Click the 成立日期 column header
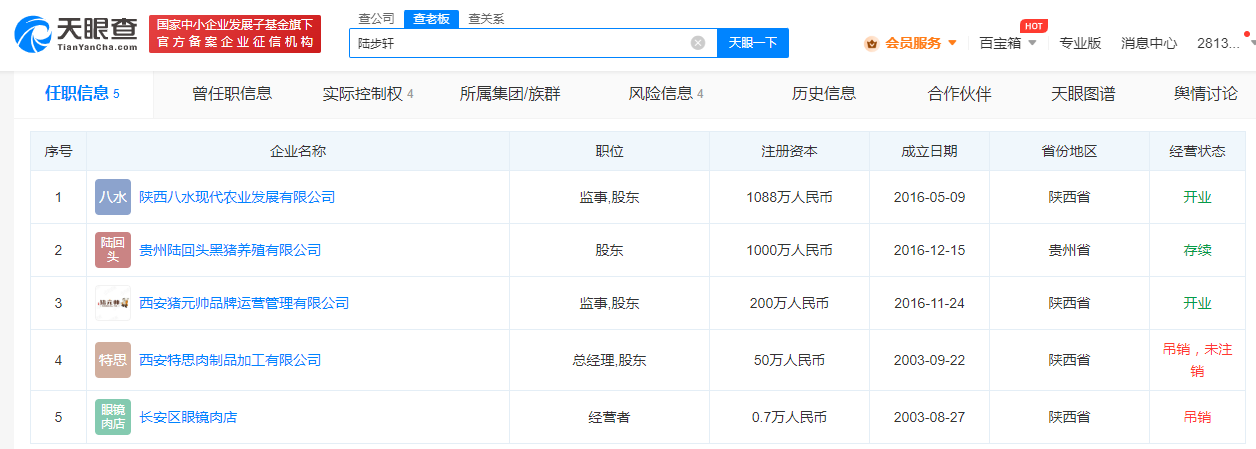This screenshot has height=449, width=1256. point(930,151)
